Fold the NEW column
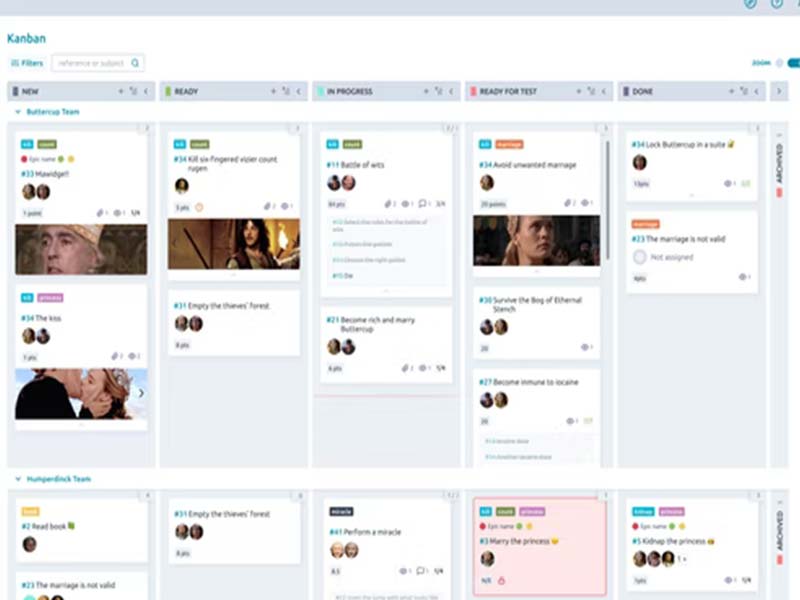The width and height of the screenshot is (800, 600). pos(146,91)
